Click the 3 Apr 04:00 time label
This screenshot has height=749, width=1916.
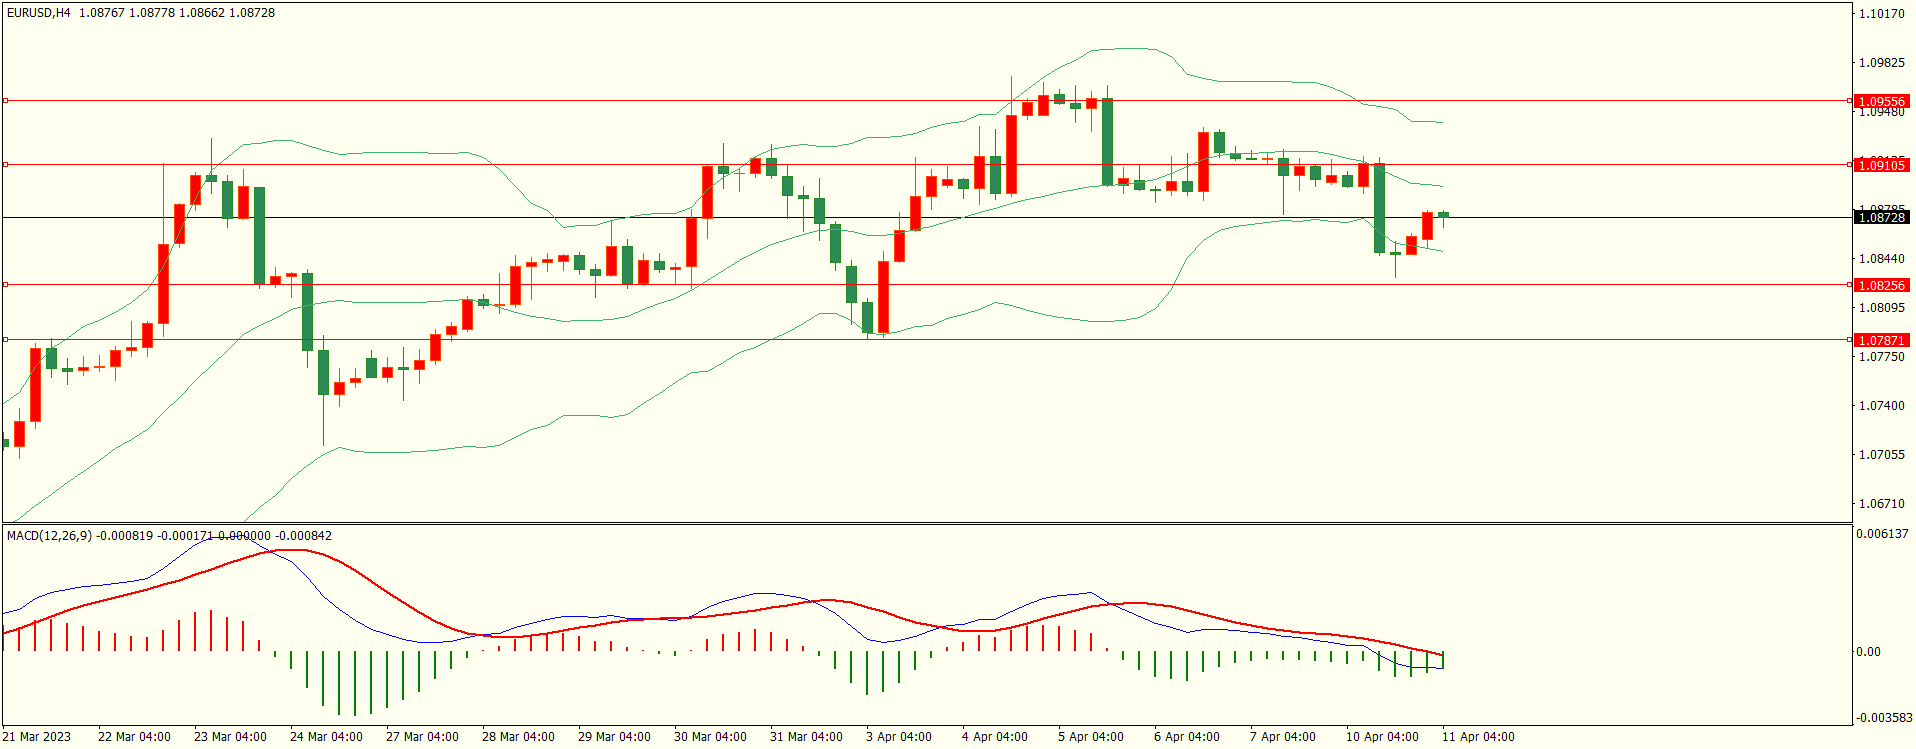(899, 737)
